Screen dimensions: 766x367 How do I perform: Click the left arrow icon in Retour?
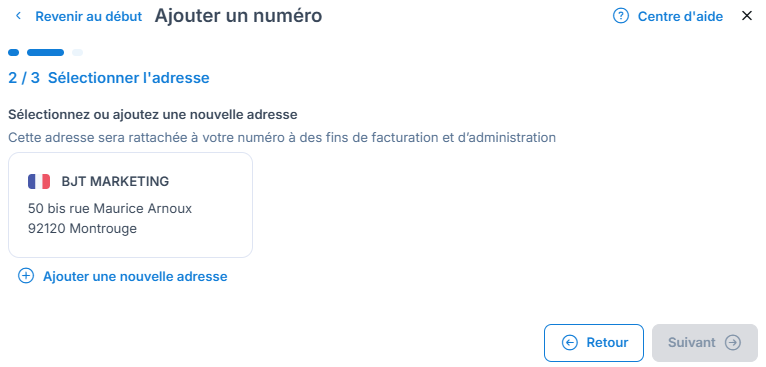[570, 343]
